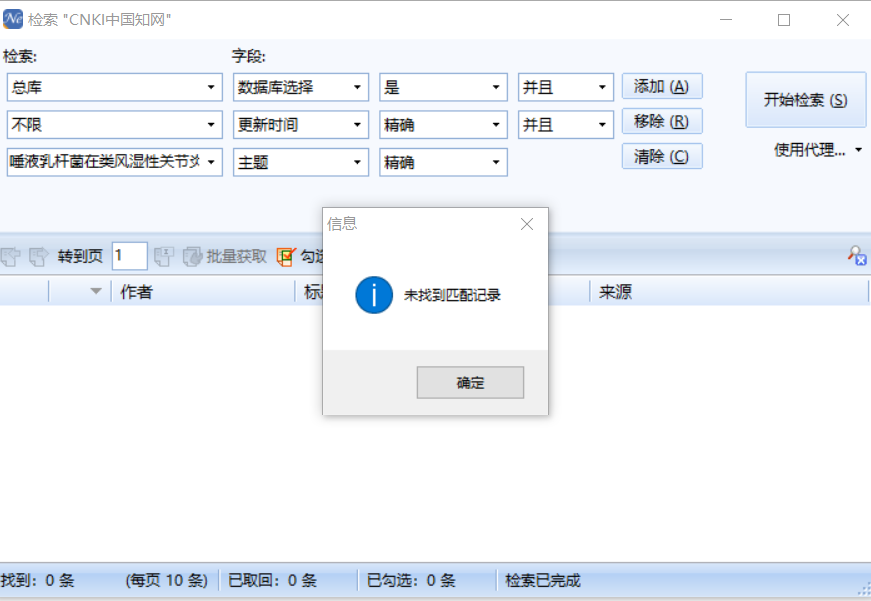This screenshot has height=601, width=871.
Task: Click the previous page arrow icon
Action: pos(11,257)
